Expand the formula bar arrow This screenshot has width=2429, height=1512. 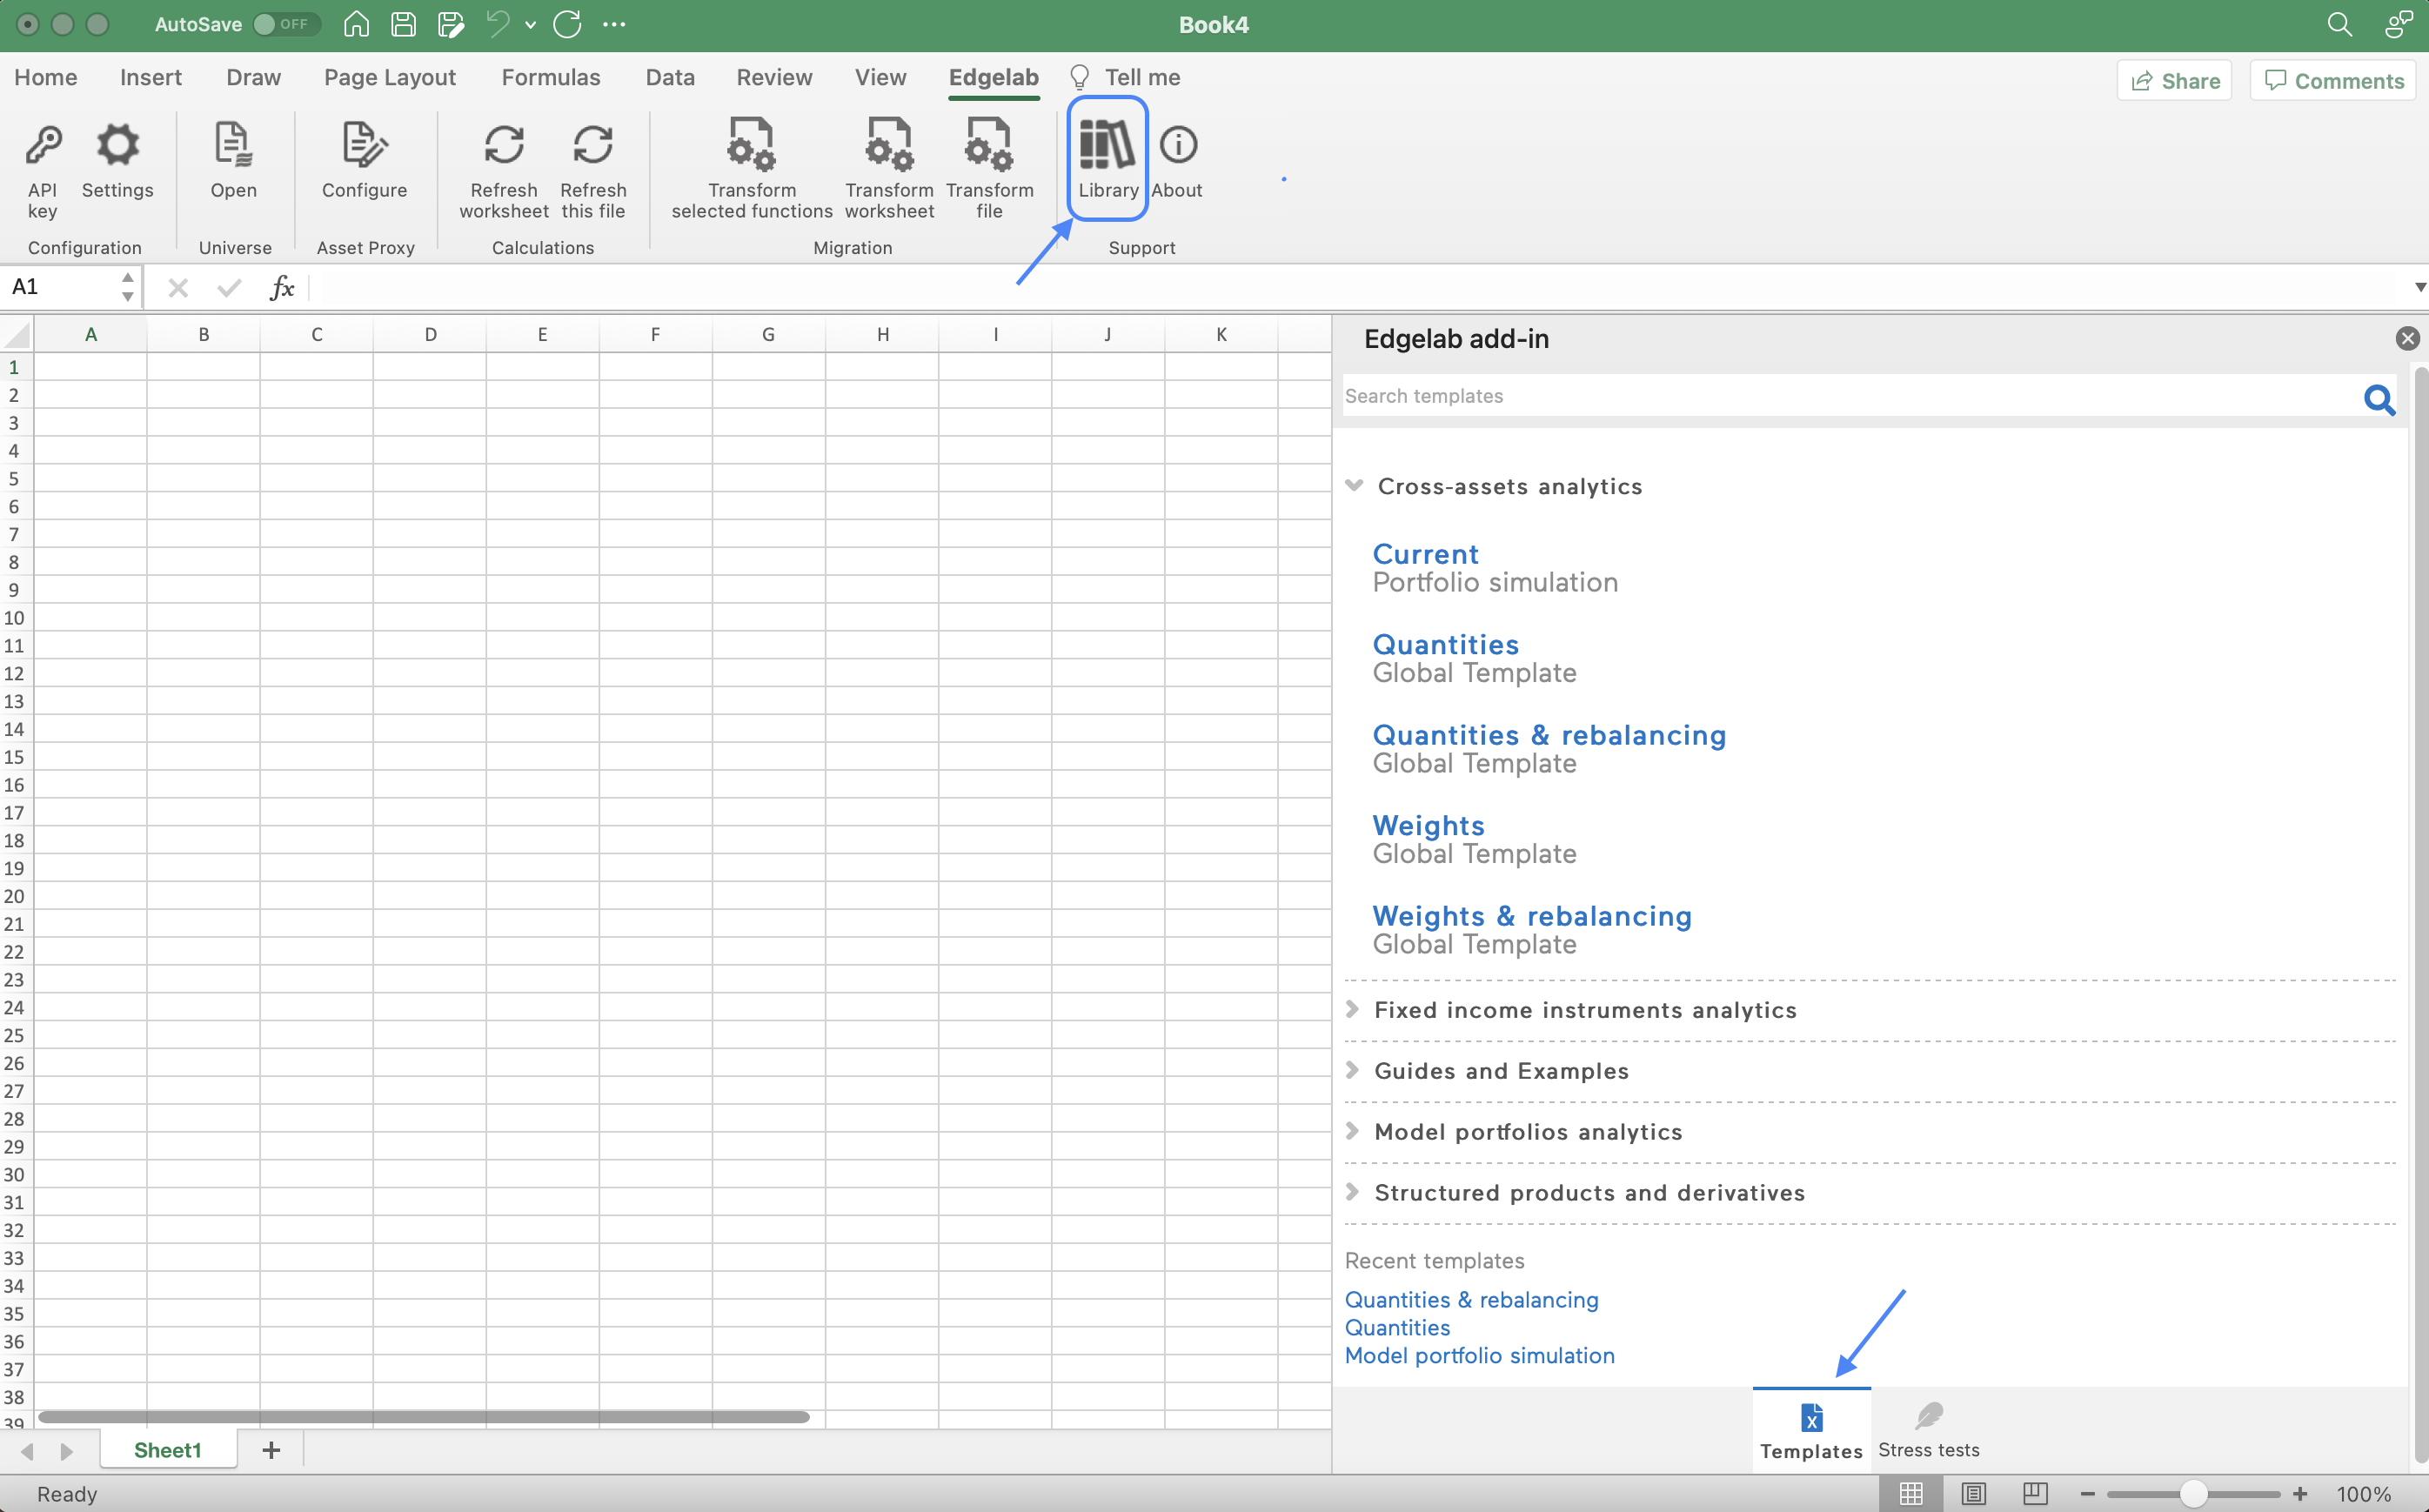2419,288
